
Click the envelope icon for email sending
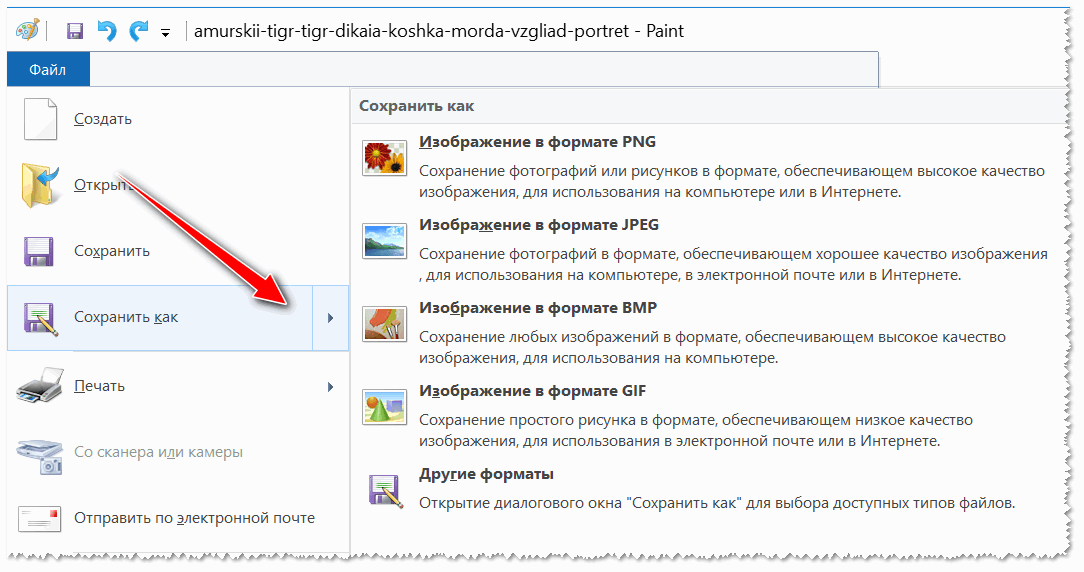click(39, 517)
